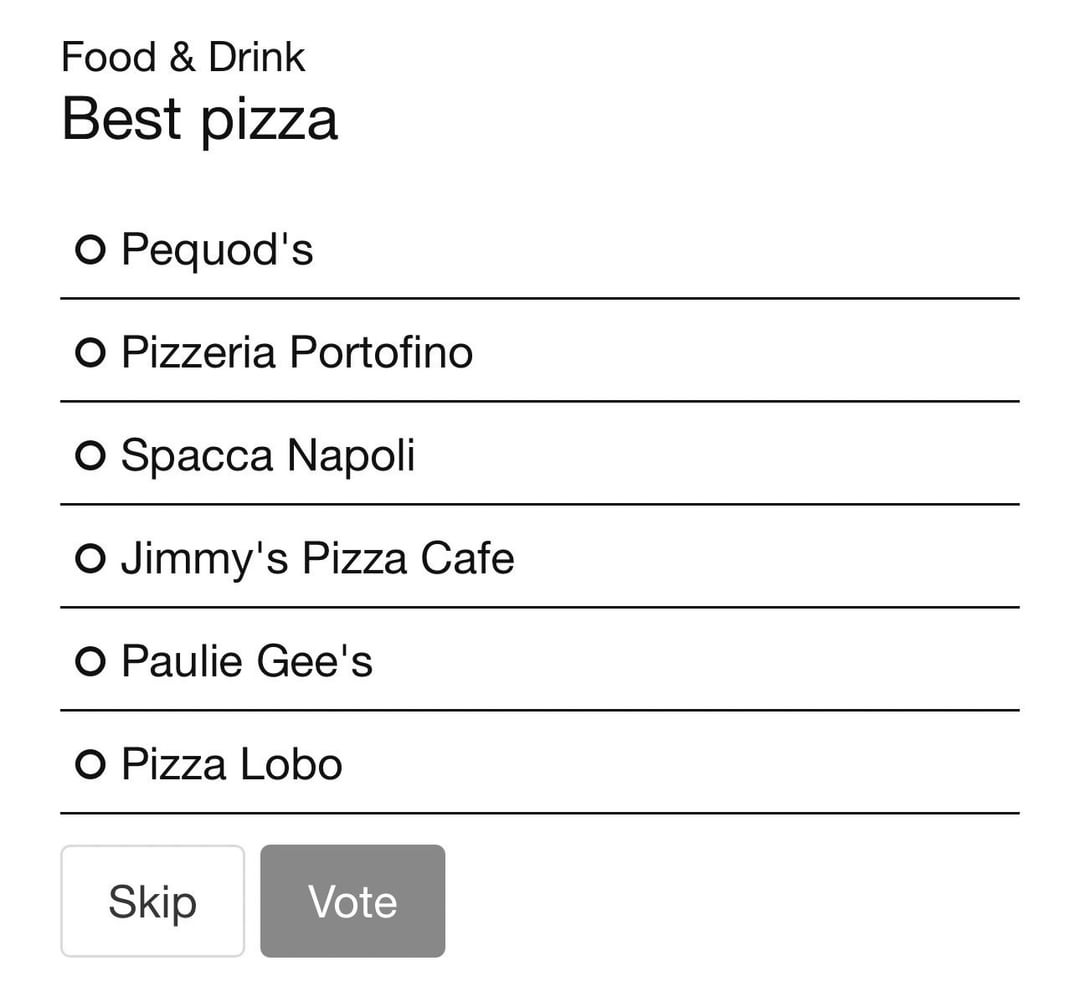Select the Pequod's radio button
The height and width of the screenshot is (1002, 1080).
point(90,250)
